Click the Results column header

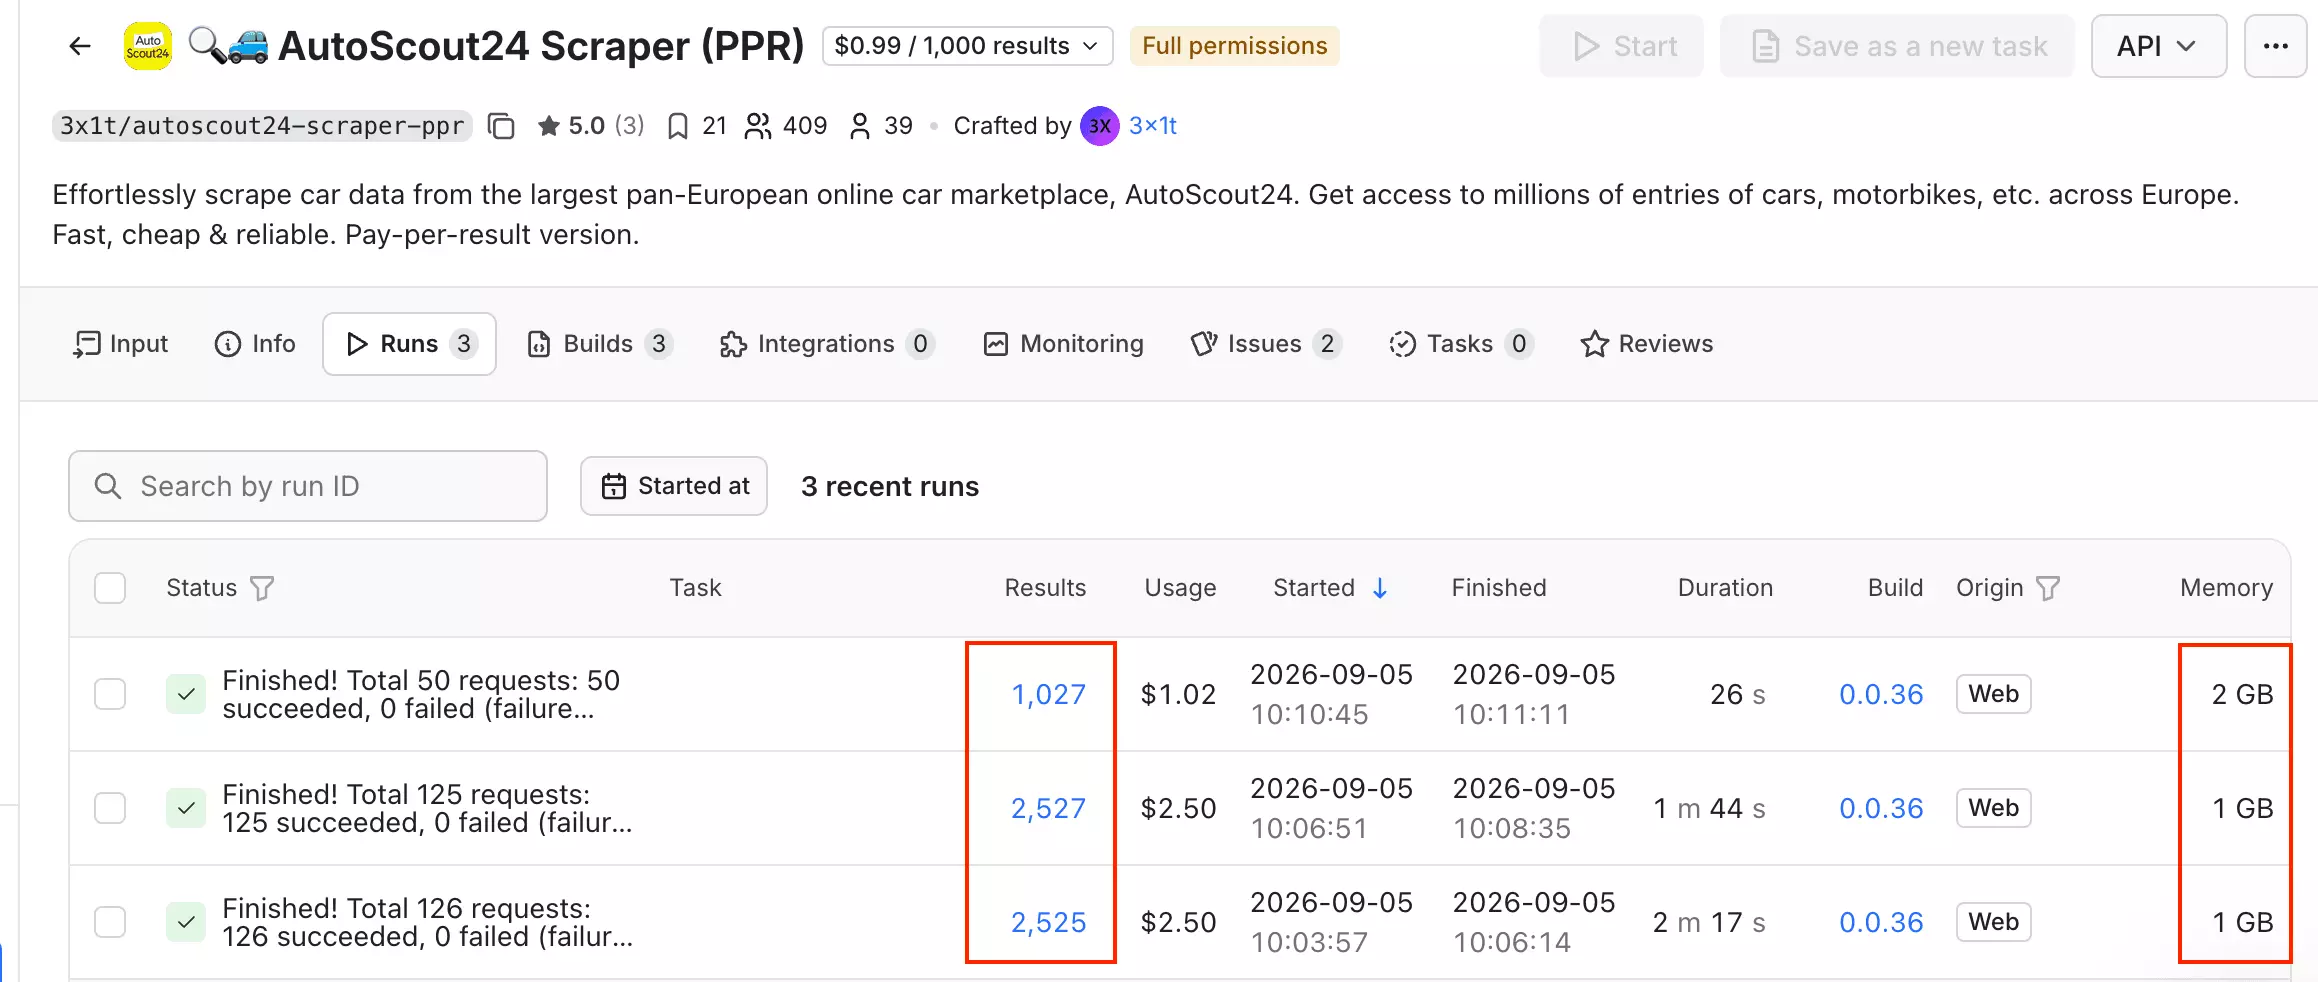pyautogui.click(x=1045, y=588)
